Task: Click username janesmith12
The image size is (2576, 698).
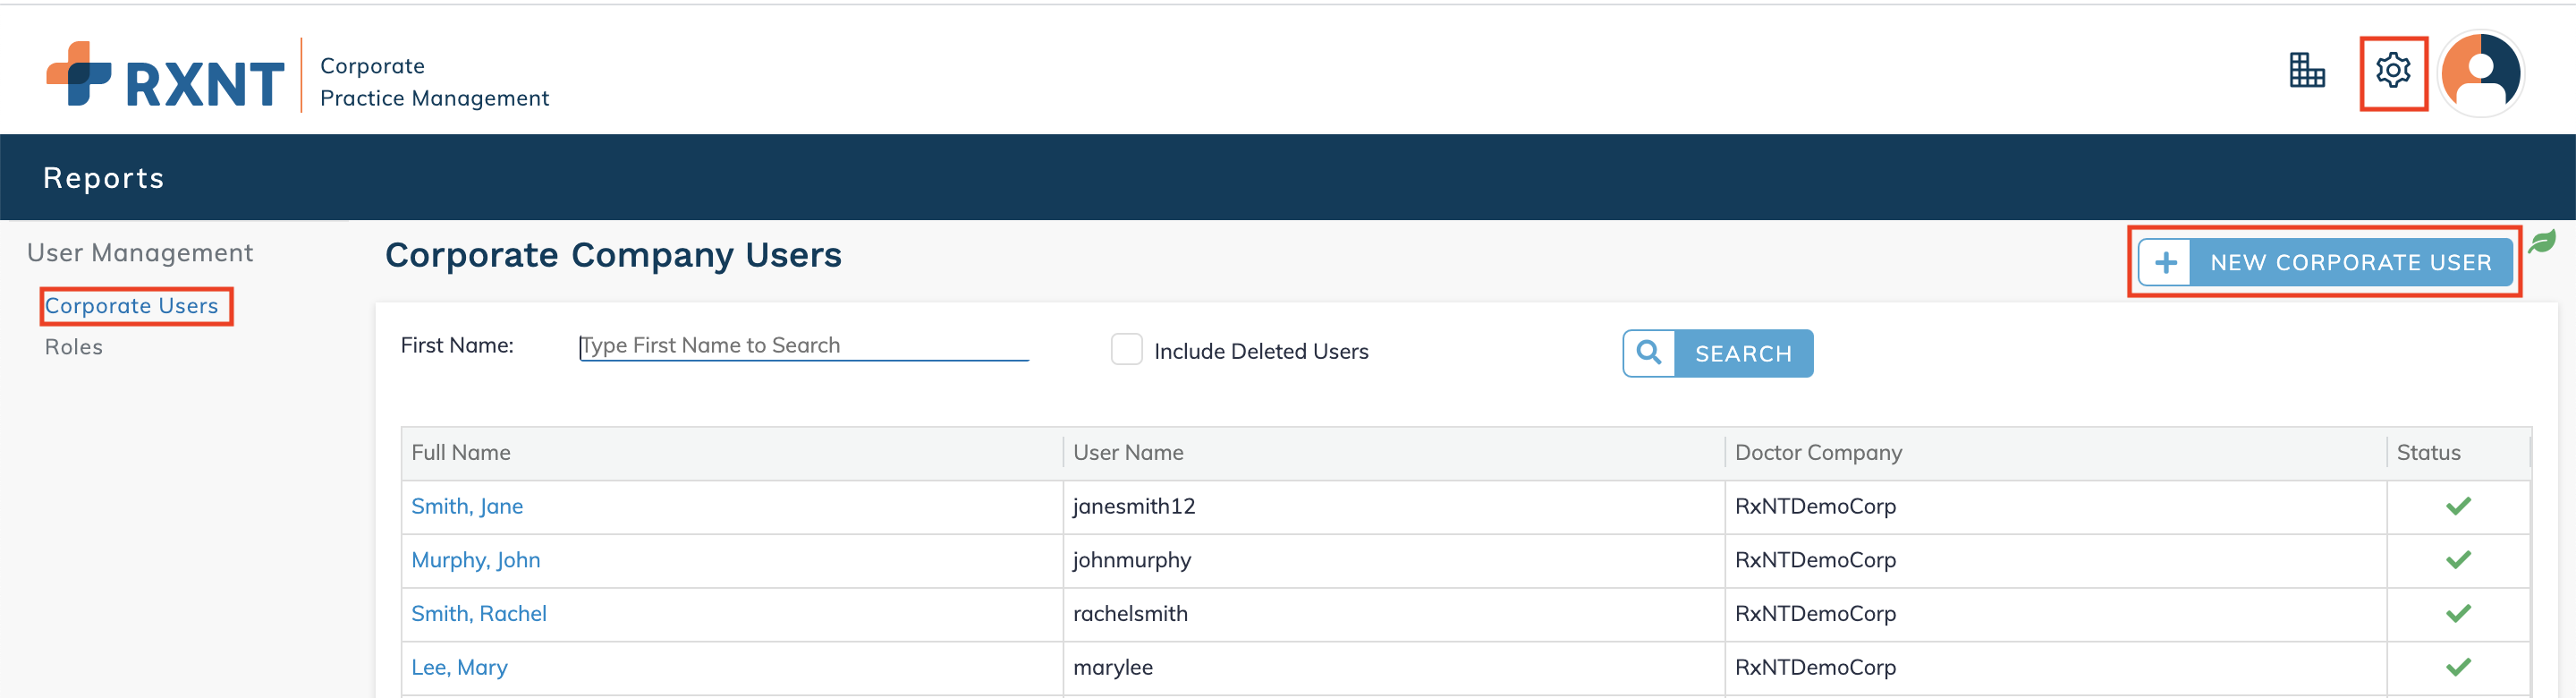Action: [1134, 506]
